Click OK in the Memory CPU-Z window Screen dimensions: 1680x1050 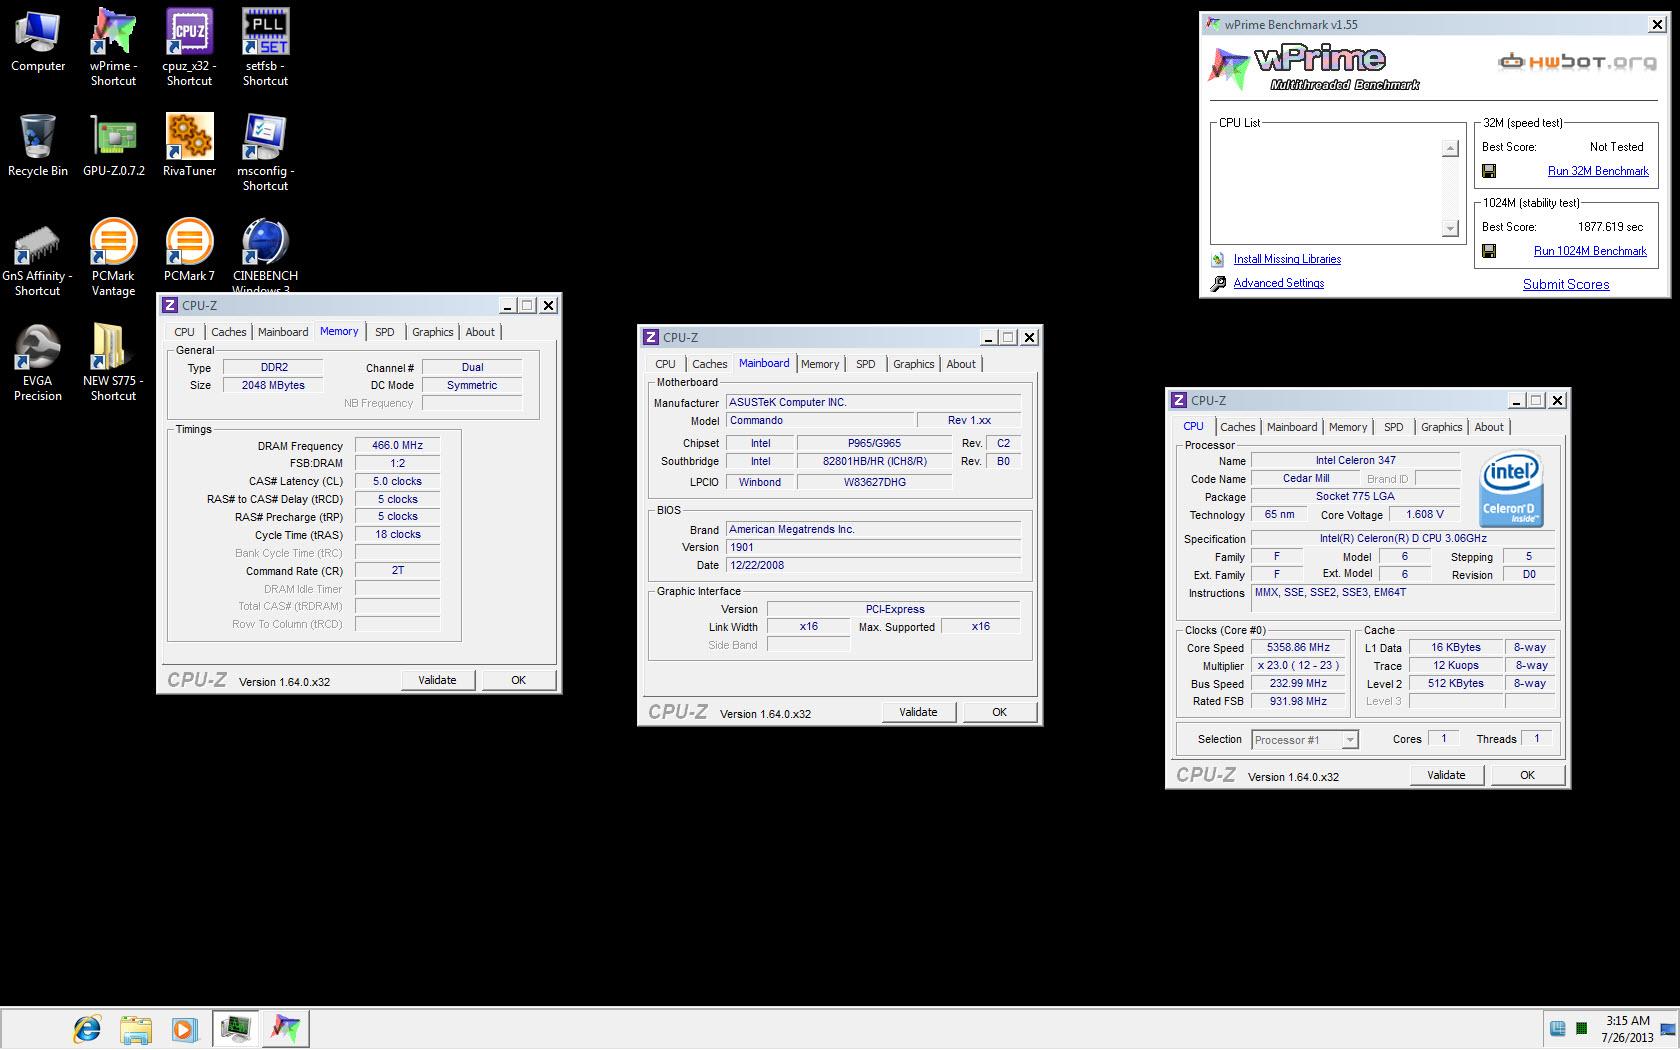point(518,680)
